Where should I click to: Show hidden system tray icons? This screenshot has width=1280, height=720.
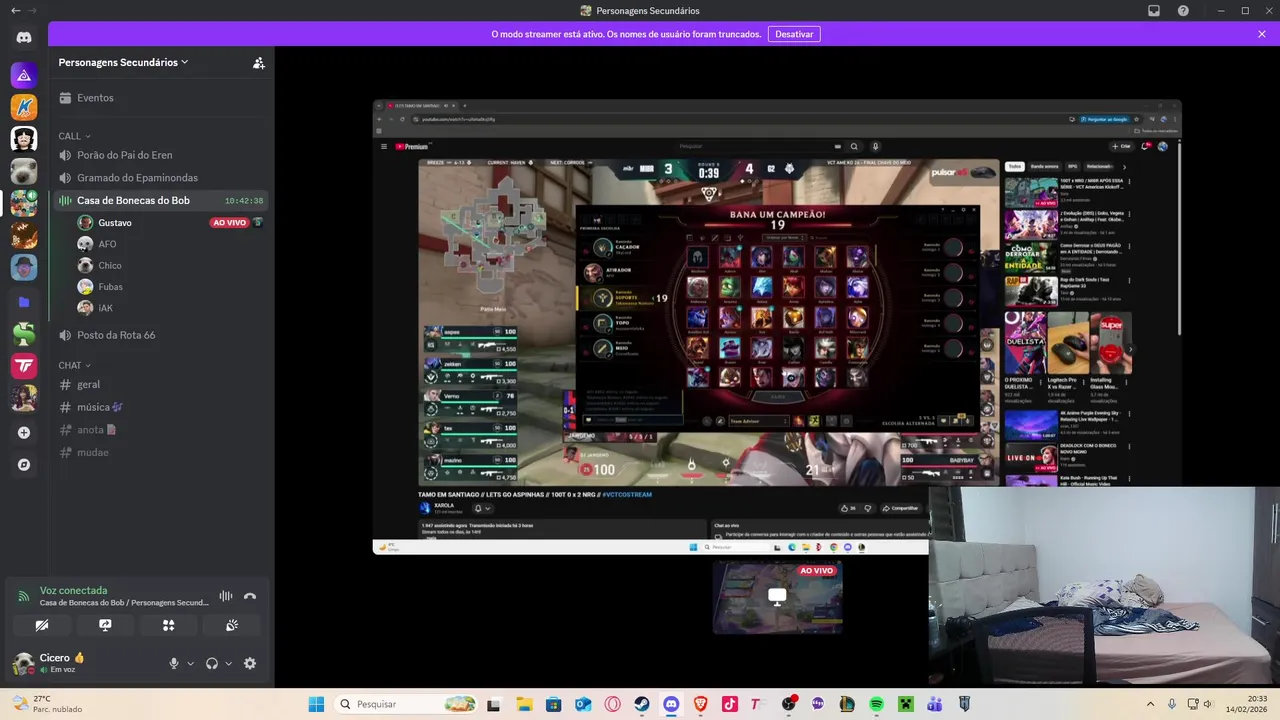pos(1150,704)
